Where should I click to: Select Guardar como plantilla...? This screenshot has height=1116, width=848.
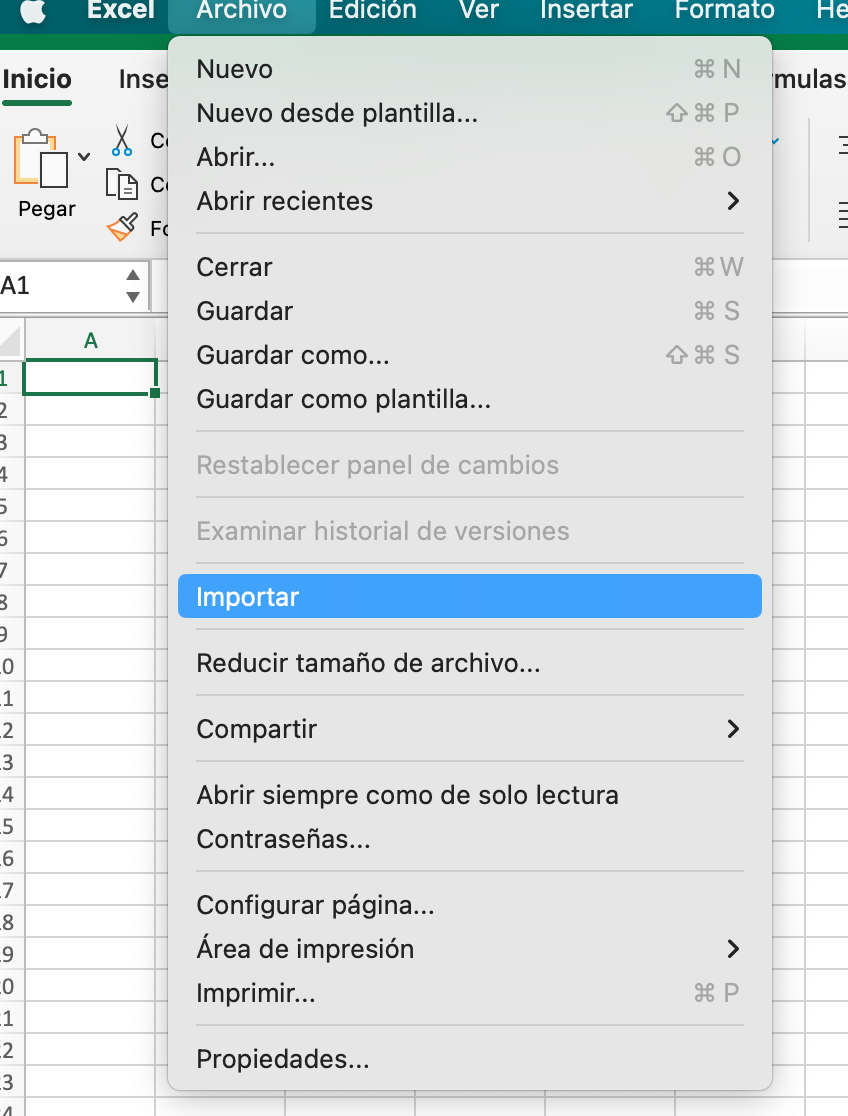[x=470, y=399]
